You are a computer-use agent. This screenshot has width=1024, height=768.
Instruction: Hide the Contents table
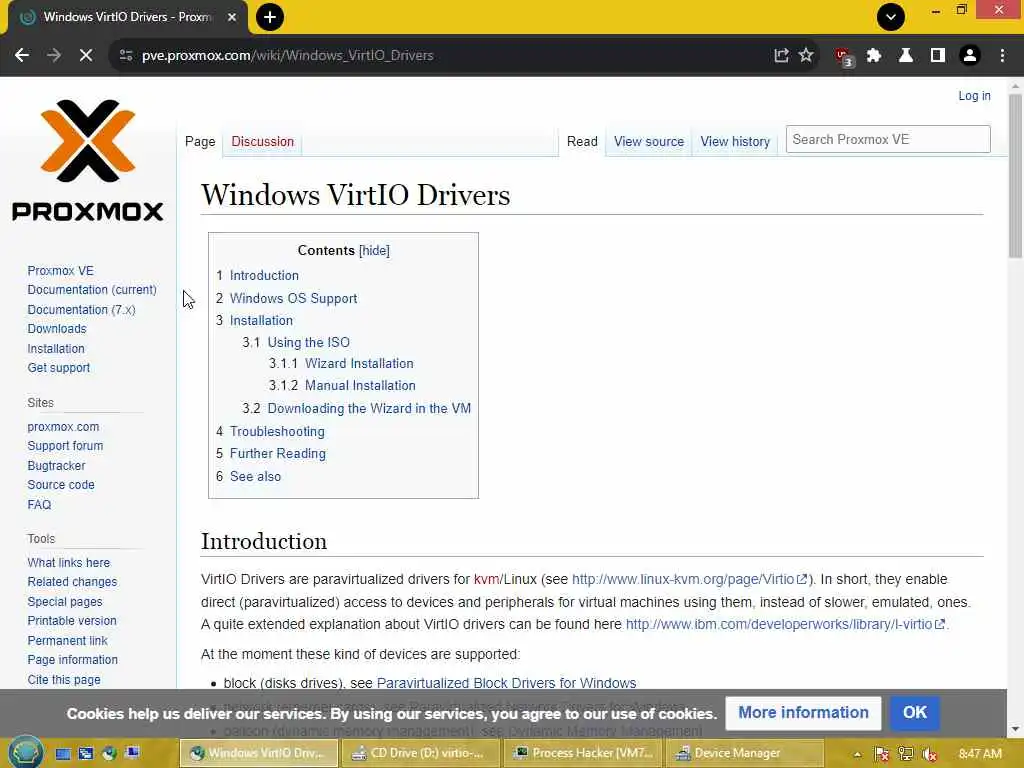point(374,251)
